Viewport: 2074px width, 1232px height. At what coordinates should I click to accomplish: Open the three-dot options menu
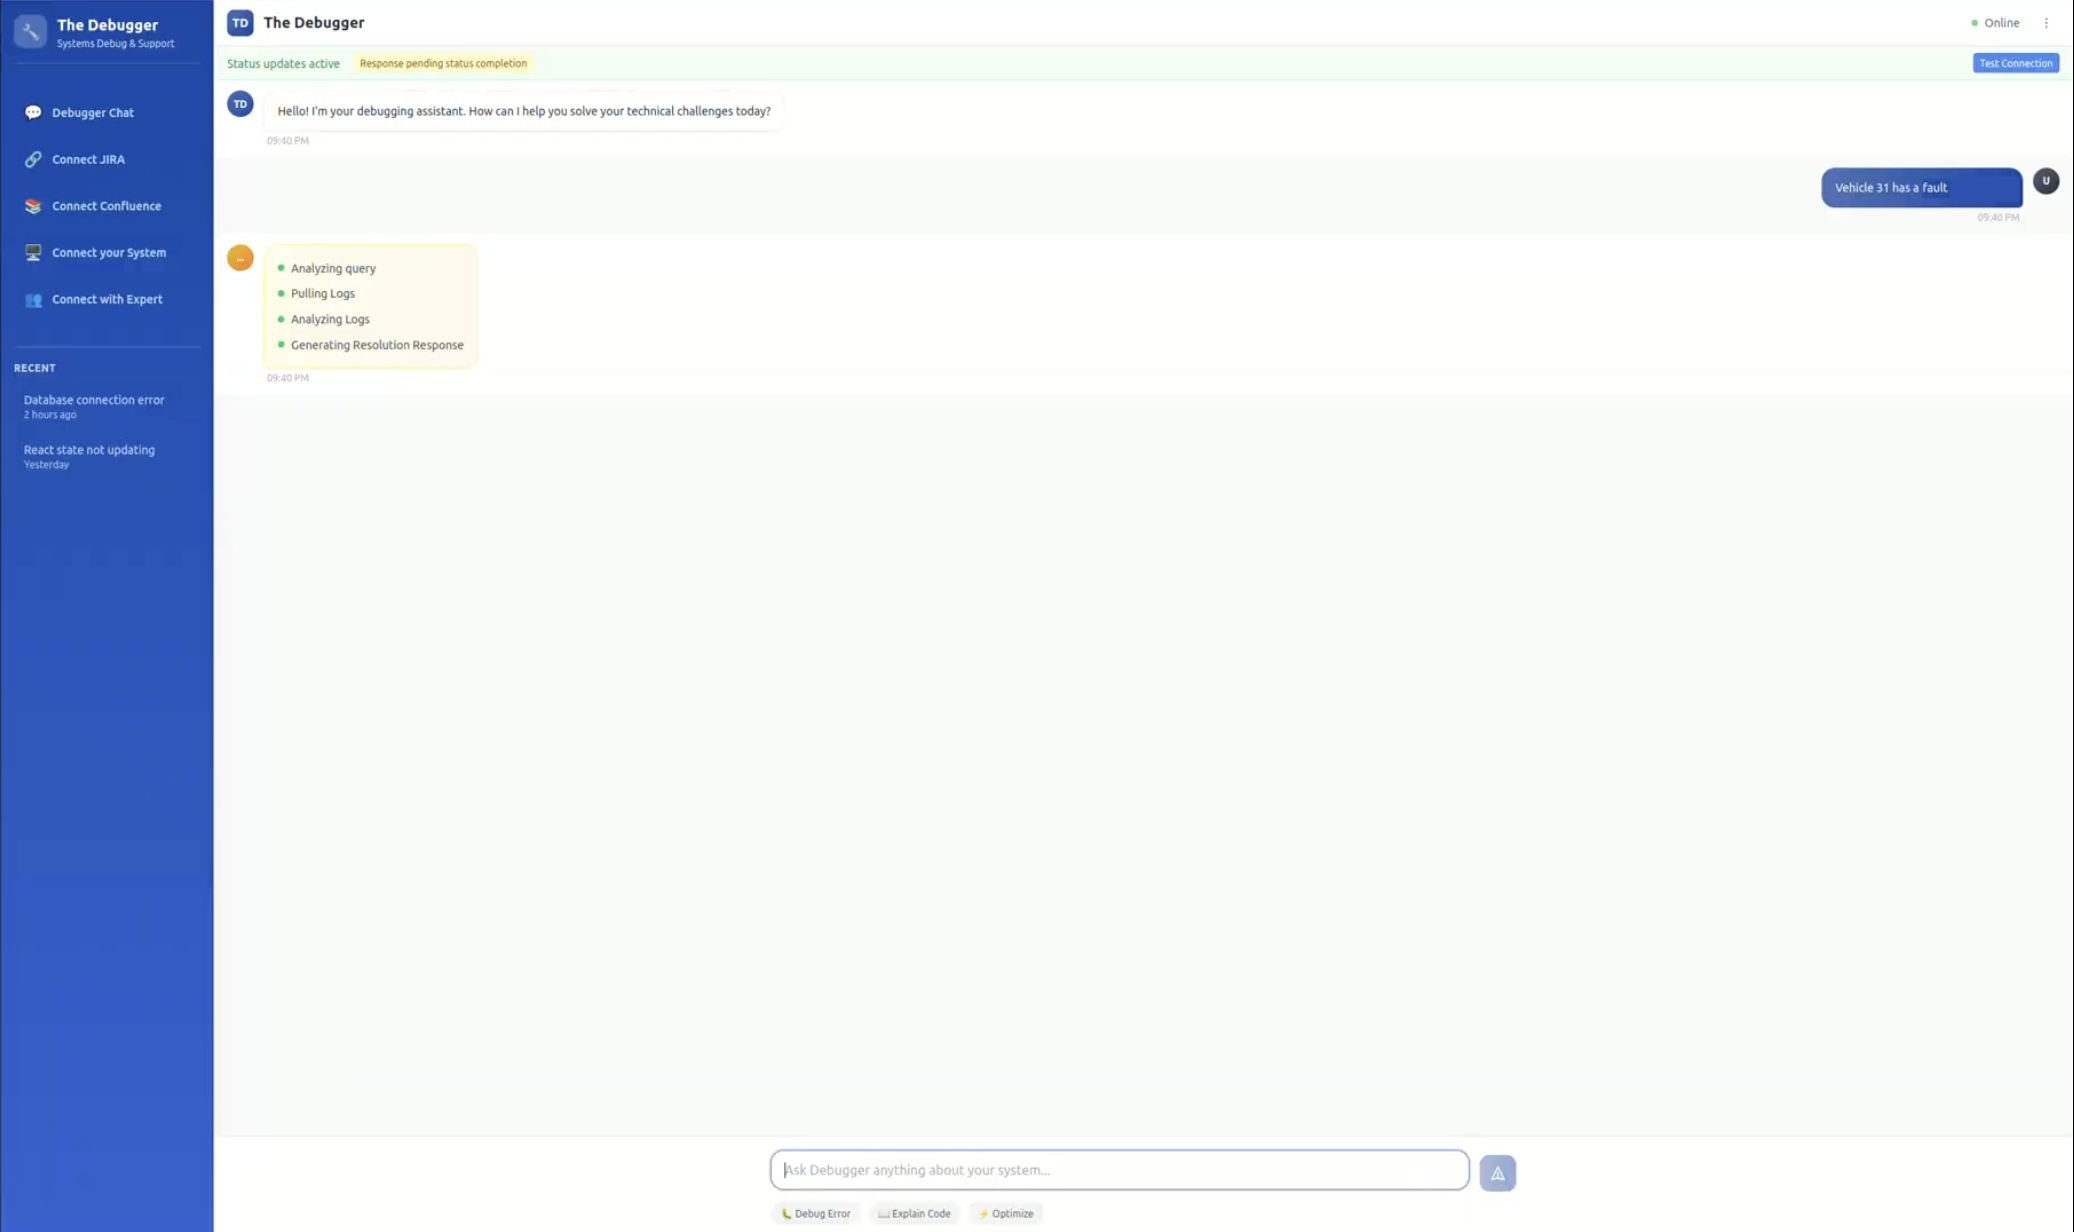(2046, 23)
